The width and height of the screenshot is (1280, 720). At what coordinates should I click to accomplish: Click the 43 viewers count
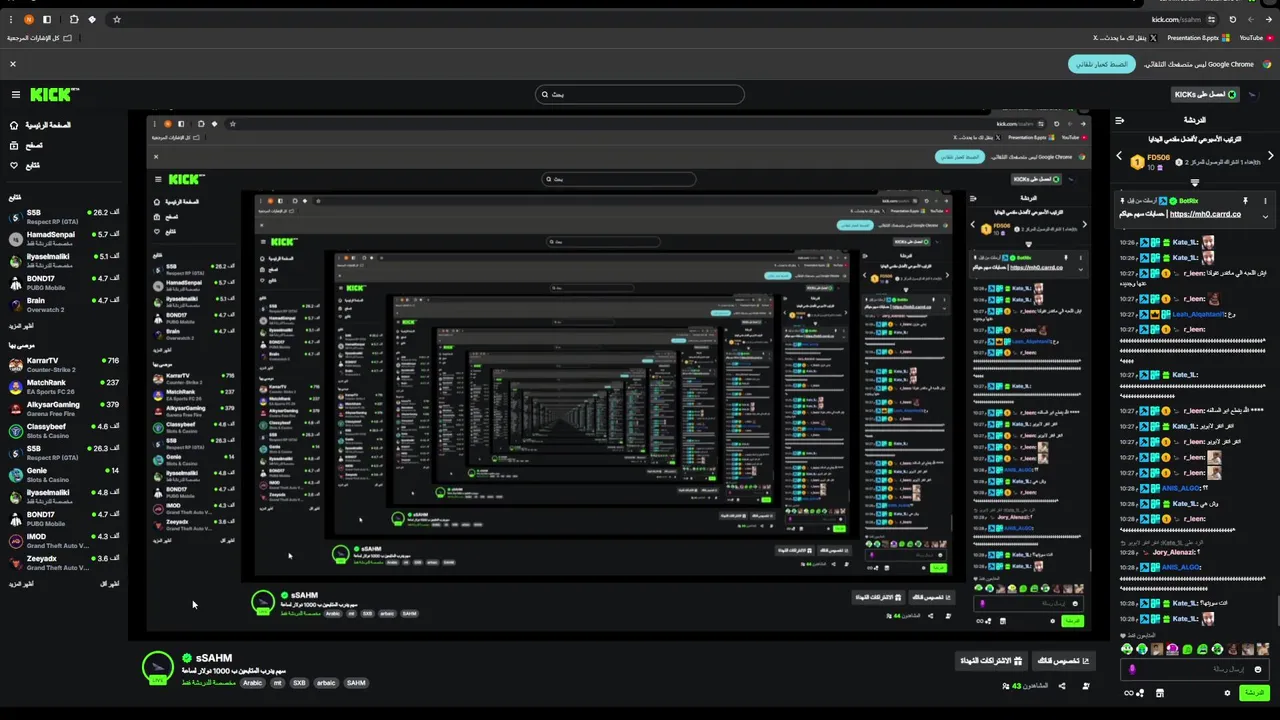[1024, 686]
